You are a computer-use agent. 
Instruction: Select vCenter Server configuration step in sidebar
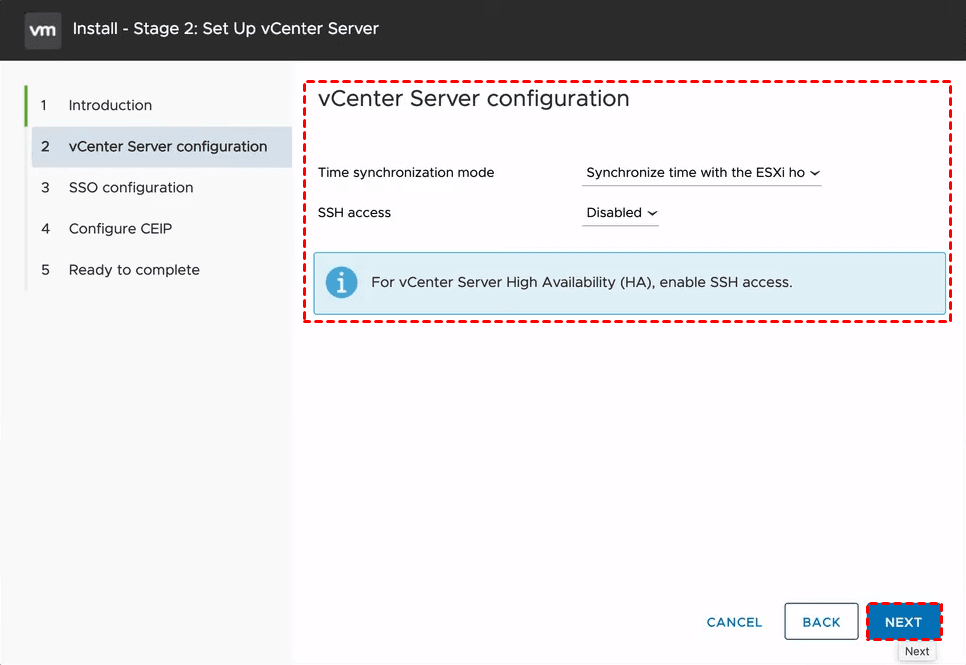[x=167, y=146]
